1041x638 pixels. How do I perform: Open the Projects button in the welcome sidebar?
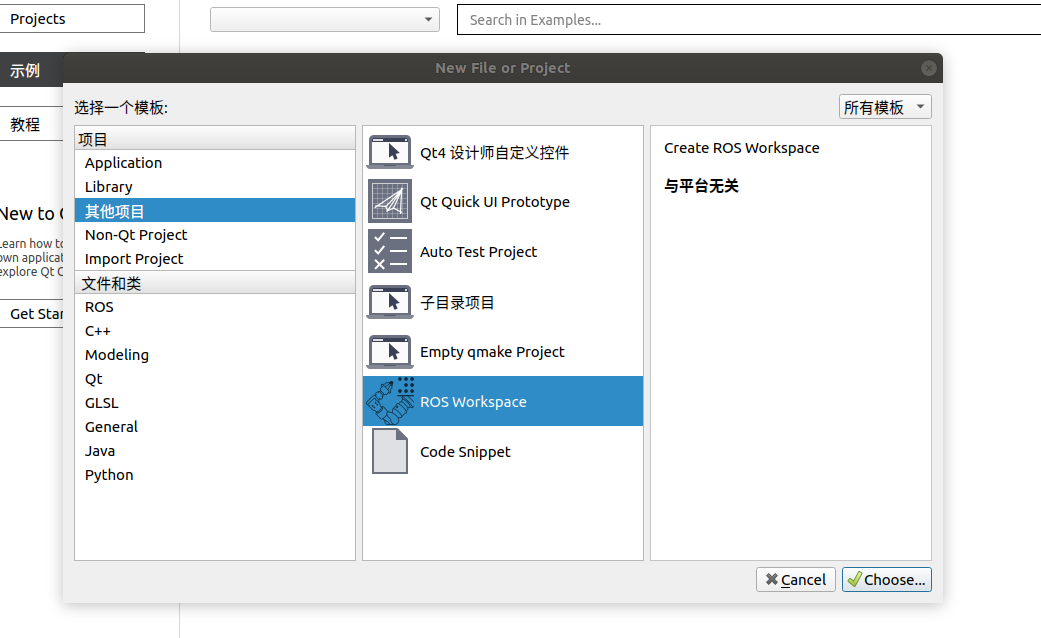click(x=72, y=19)
